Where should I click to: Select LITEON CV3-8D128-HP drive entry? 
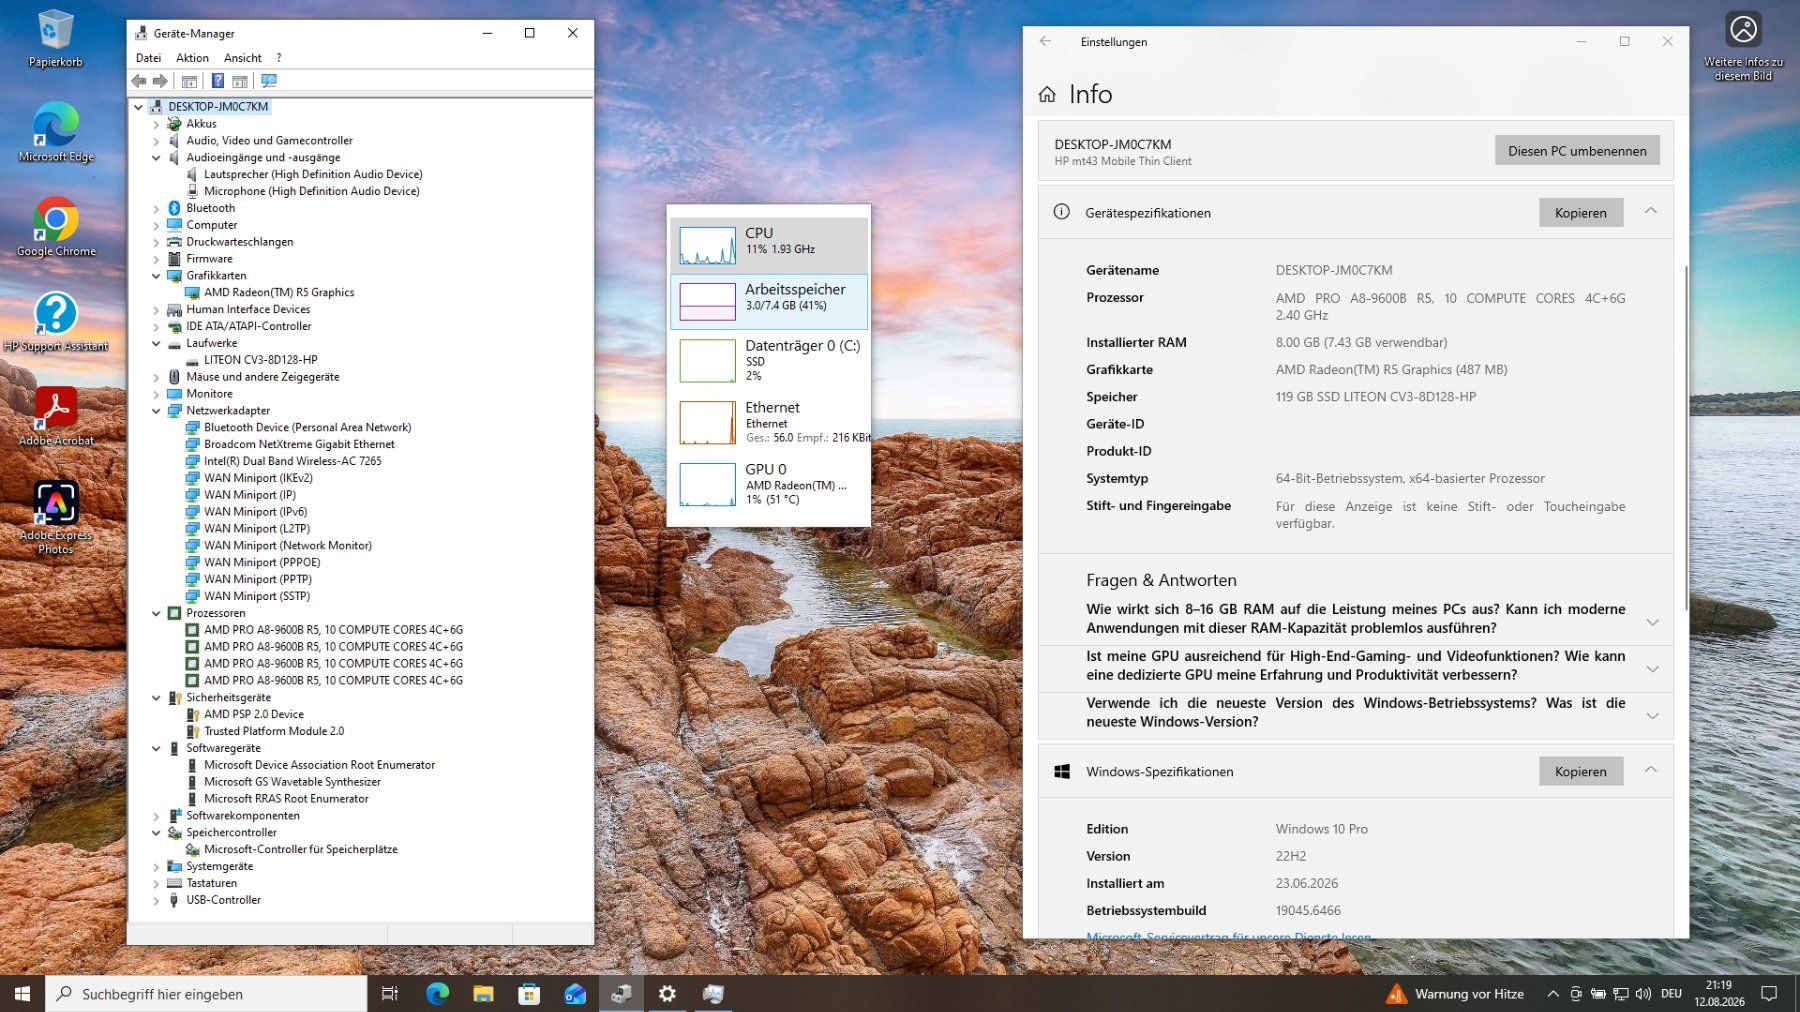[260, 360]
